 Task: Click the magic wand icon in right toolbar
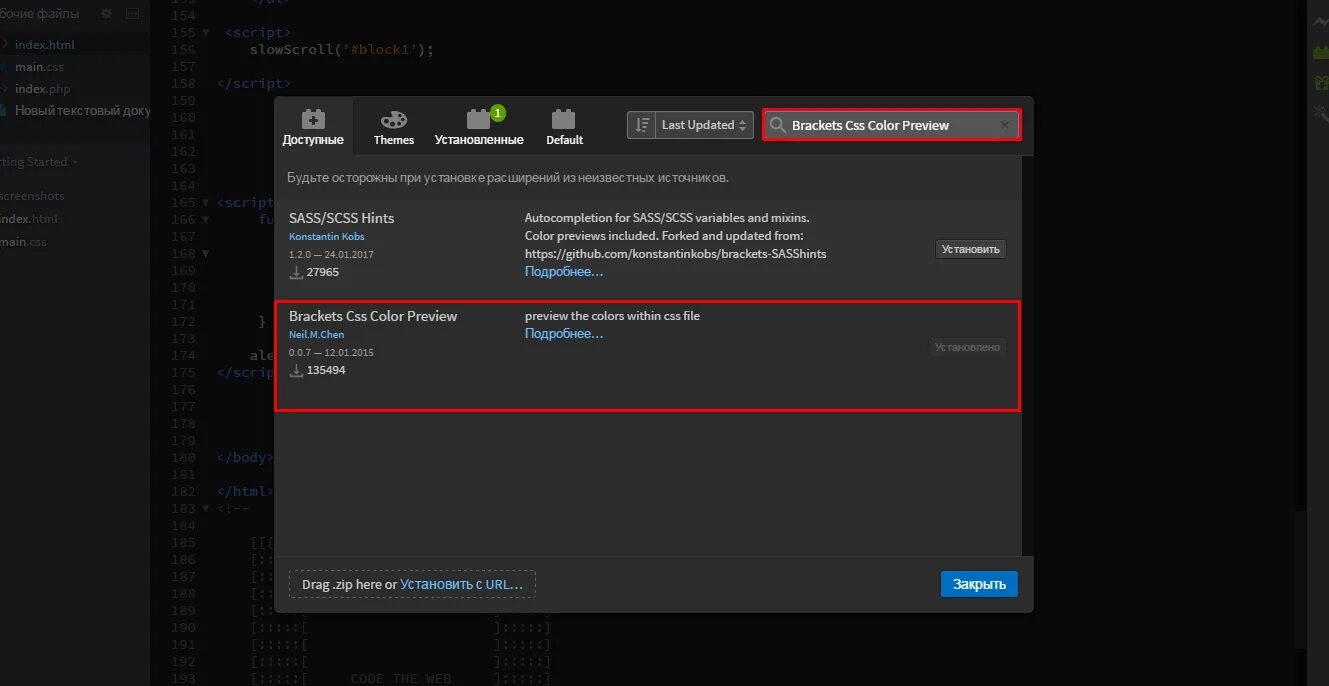pos(1320,114)
